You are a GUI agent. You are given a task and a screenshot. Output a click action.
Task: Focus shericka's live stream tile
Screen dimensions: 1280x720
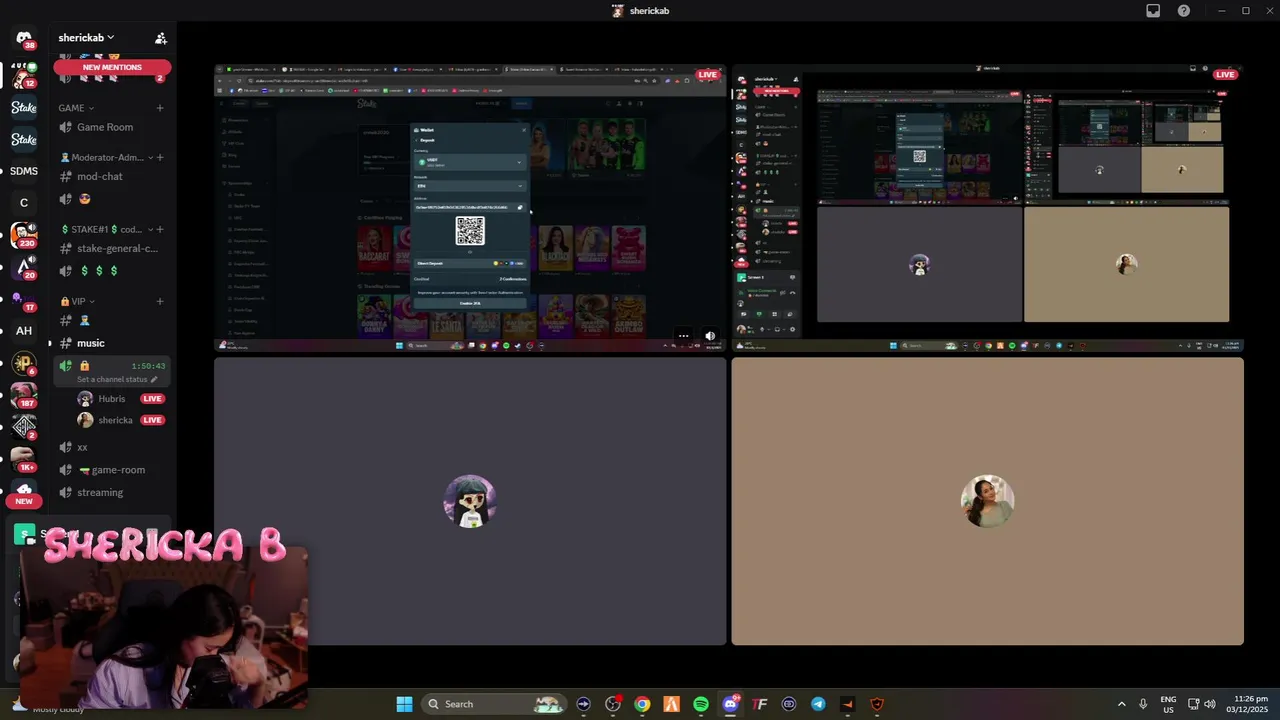coord(988,208)
